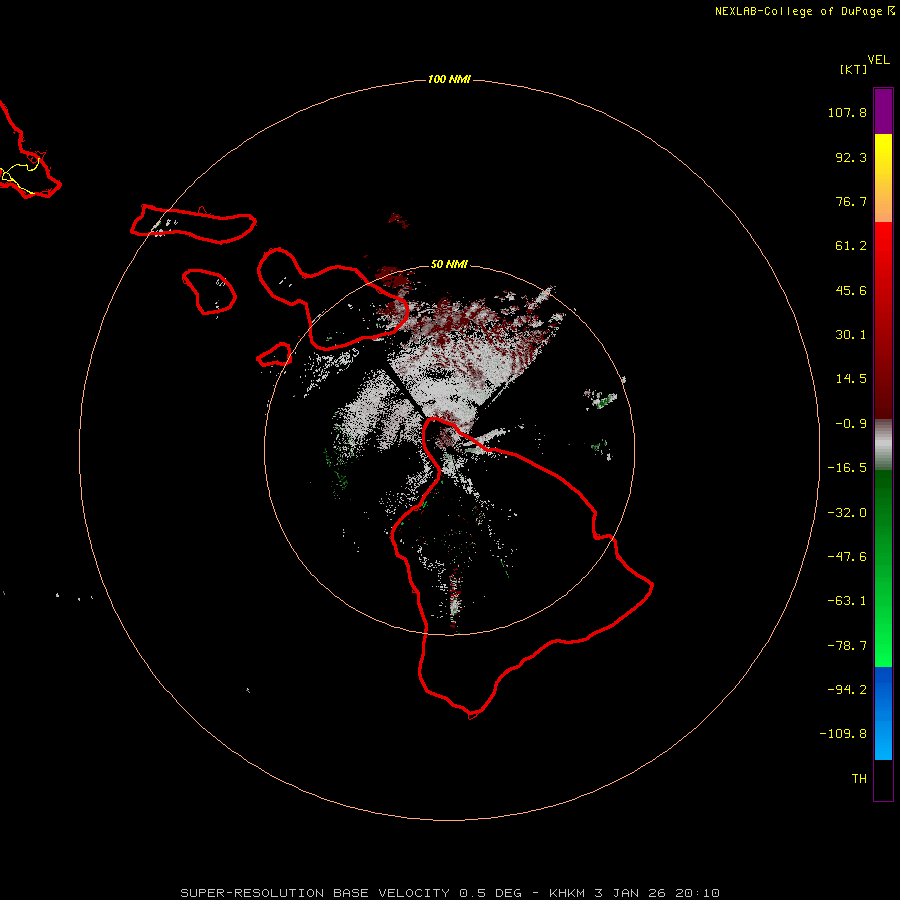Click the 30.1 velocity scale value
The width and height of the screenshot is (900, 900).
(x=851, y=335)
